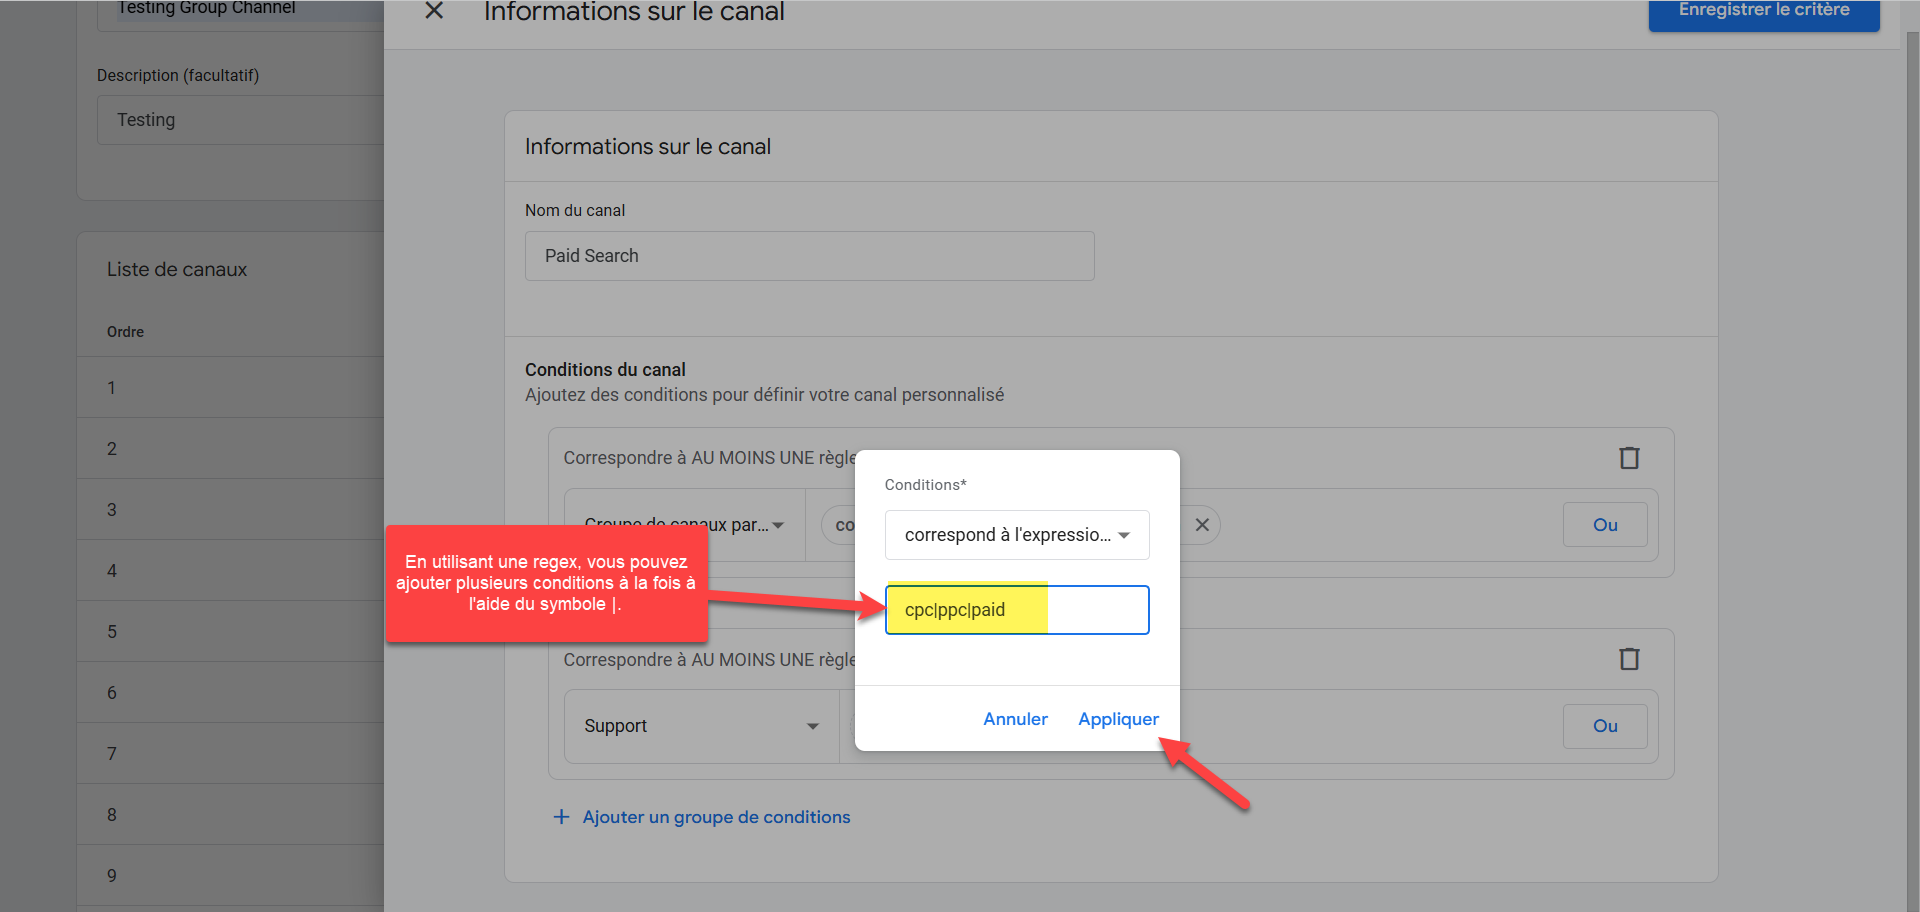Viewport: 1920px width, 912px height.
Task: Click the Nom du canal field Paid Search
Action: [809, 256]
